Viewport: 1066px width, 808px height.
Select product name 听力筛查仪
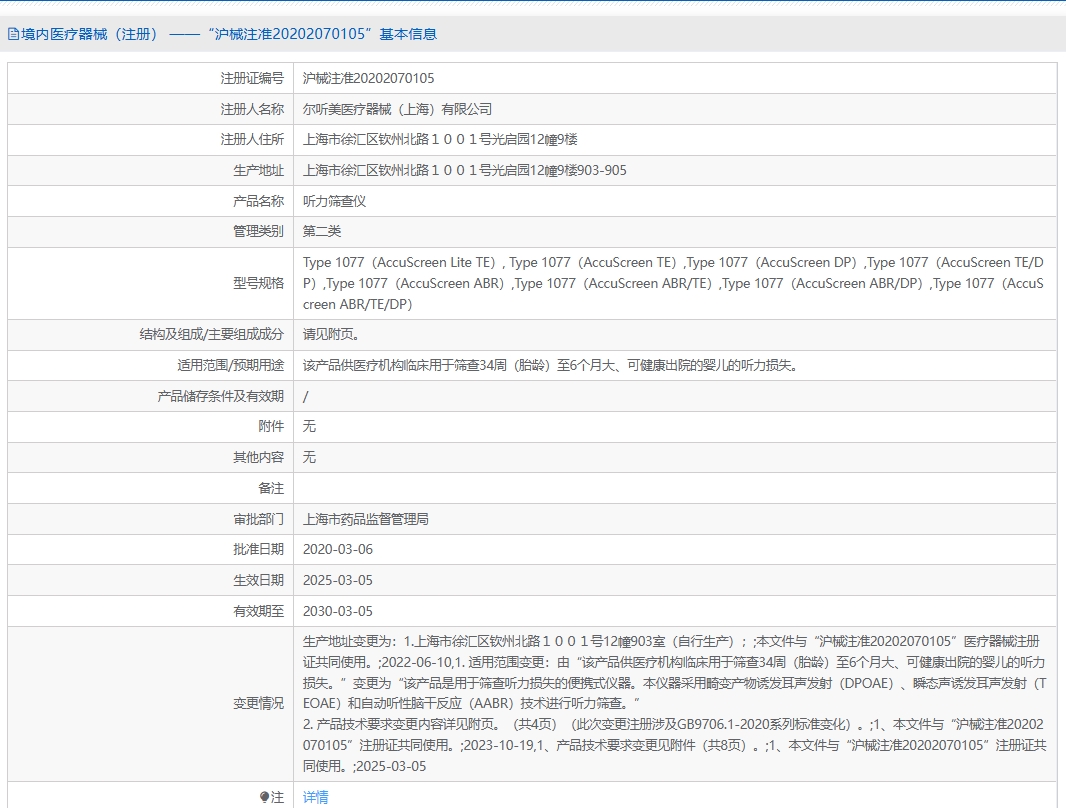(x=334, y=201)
